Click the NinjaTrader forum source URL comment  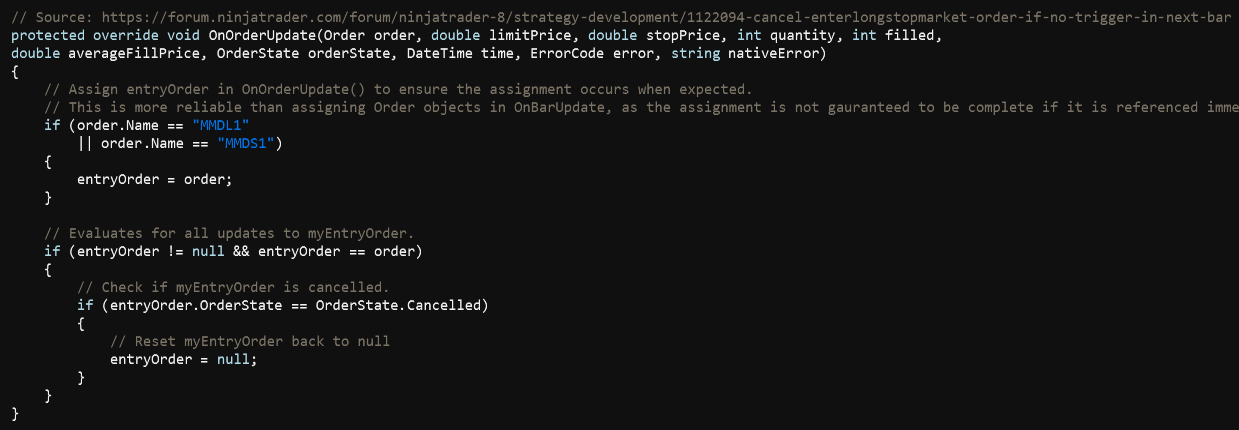coord(620,18)
